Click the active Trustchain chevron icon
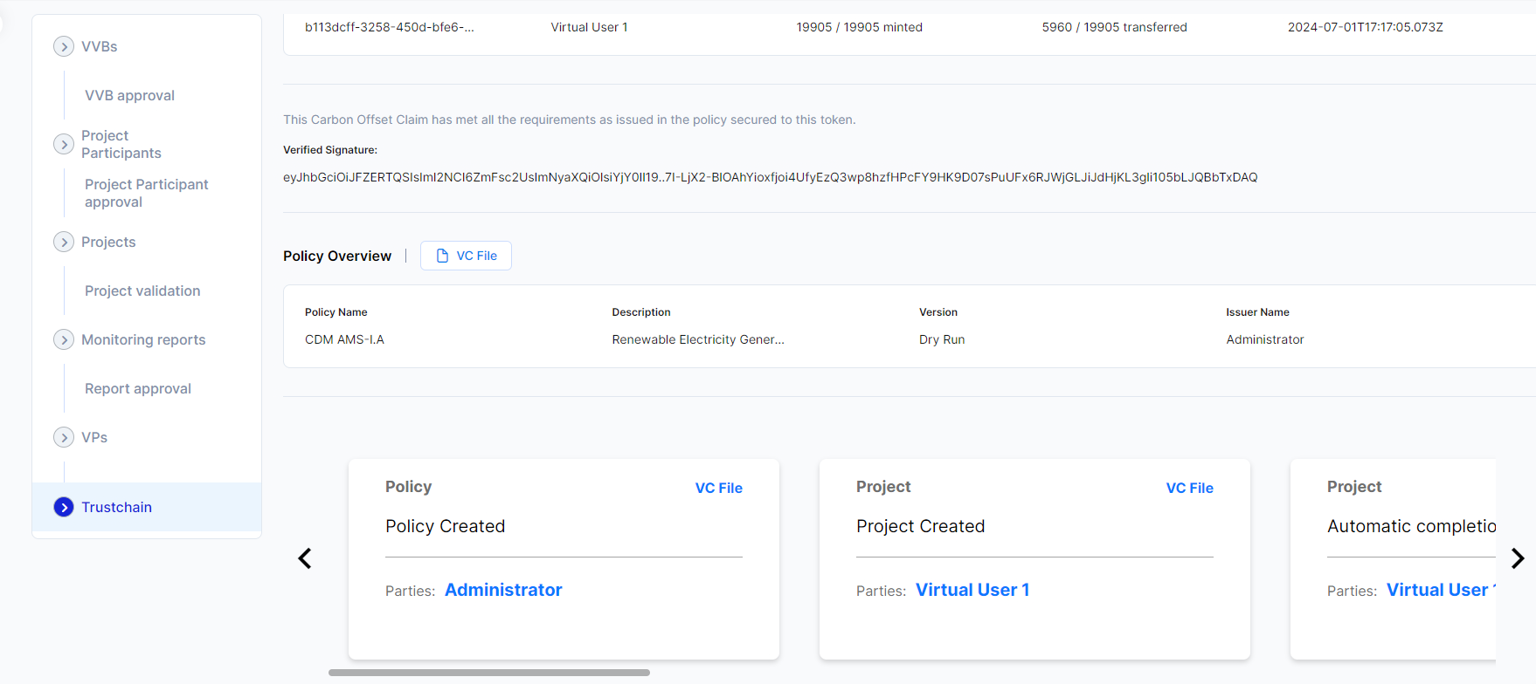 [64, 507]
